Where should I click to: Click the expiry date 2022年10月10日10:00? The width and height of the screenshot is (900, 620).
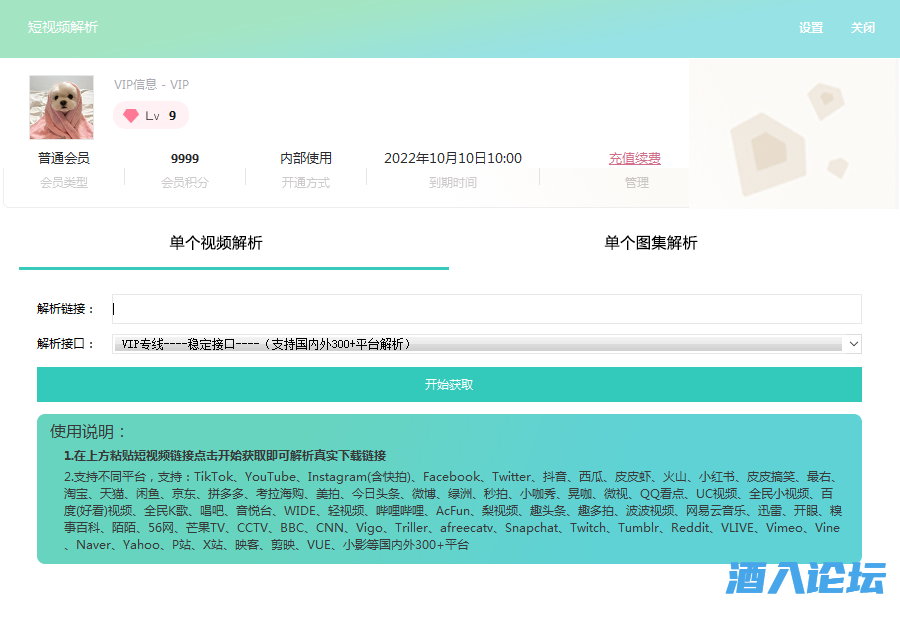coord(453,158)
